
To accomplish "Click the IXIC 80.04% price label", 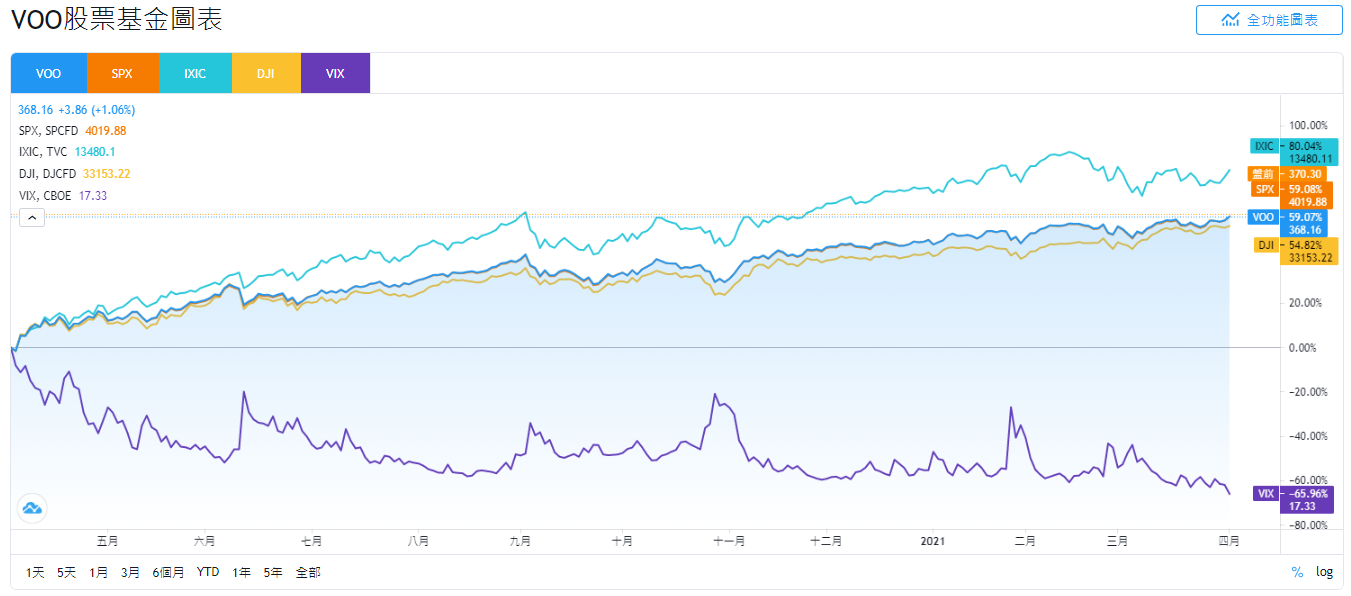I will pos(1294,152).
